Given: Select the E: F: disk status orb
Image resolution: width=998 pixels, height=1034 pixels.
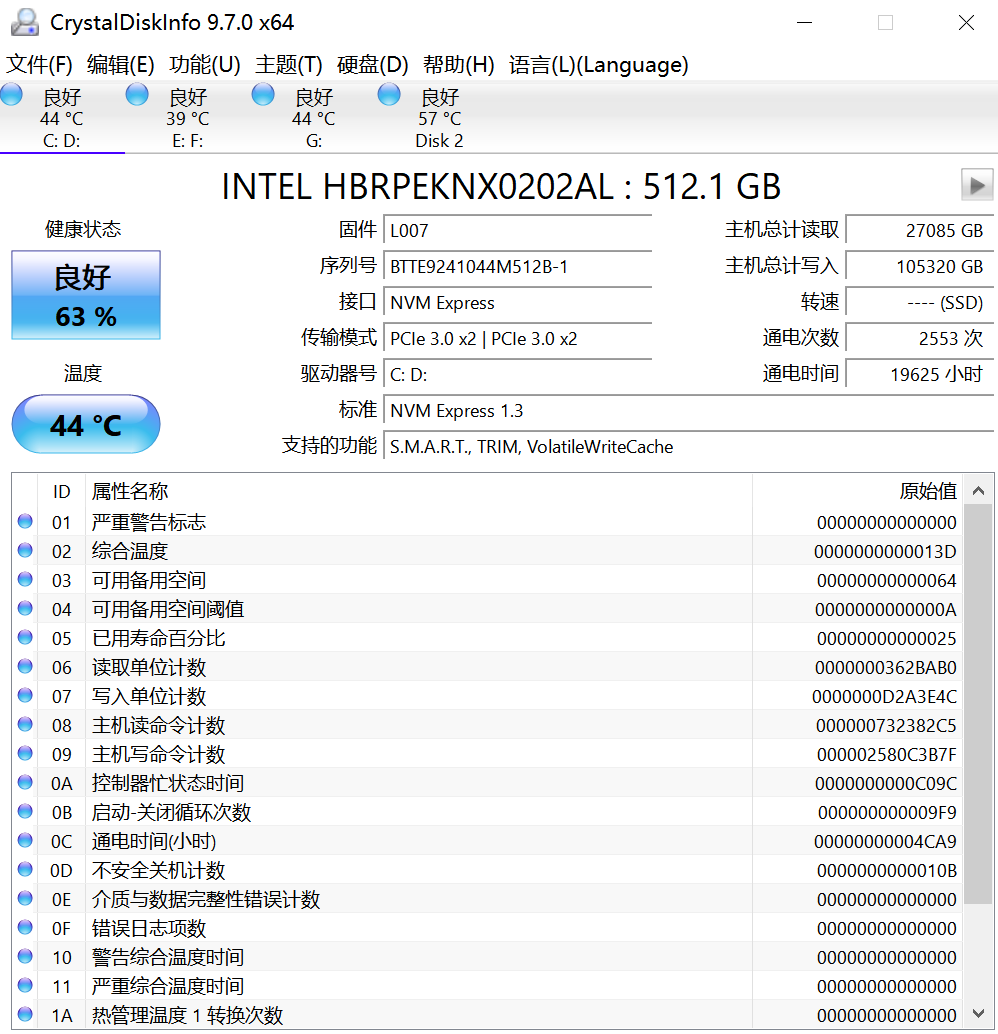Looking at the screenshot, I should click(137, 94).
